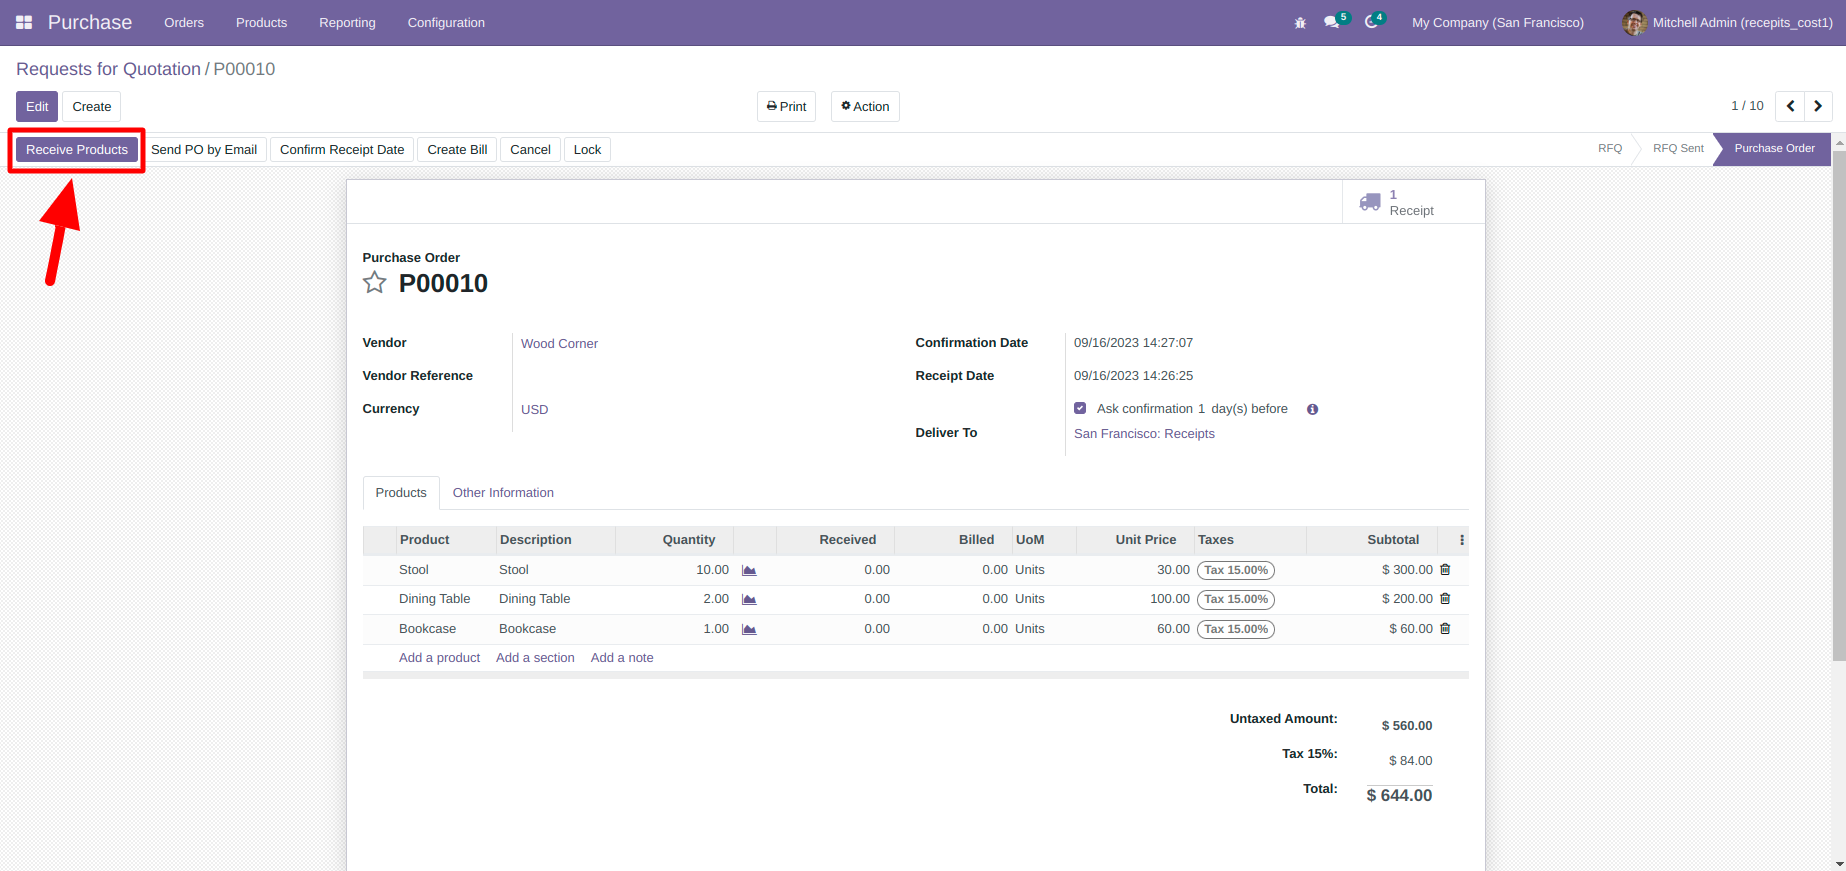Open the Wood Corner vendor link
The width and height of the screenshot is (1846, 871).
[559, 343]
